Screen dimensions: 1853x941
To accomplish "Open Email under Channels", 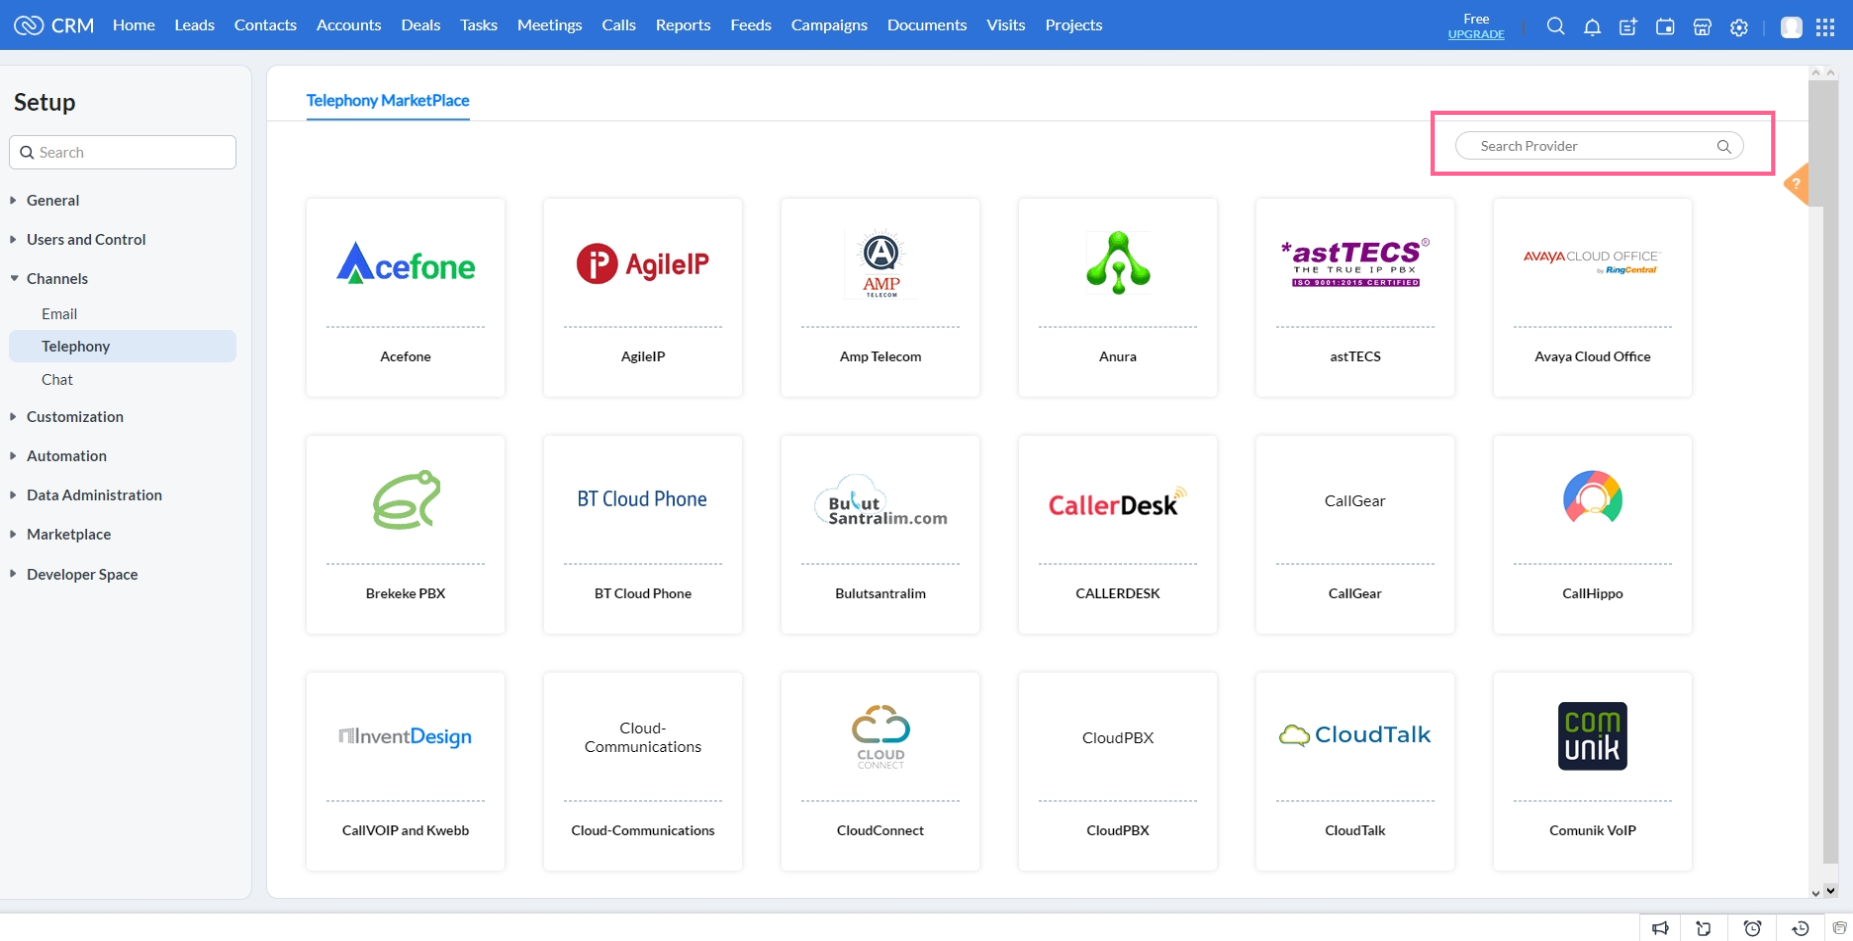I will point(59,314).
